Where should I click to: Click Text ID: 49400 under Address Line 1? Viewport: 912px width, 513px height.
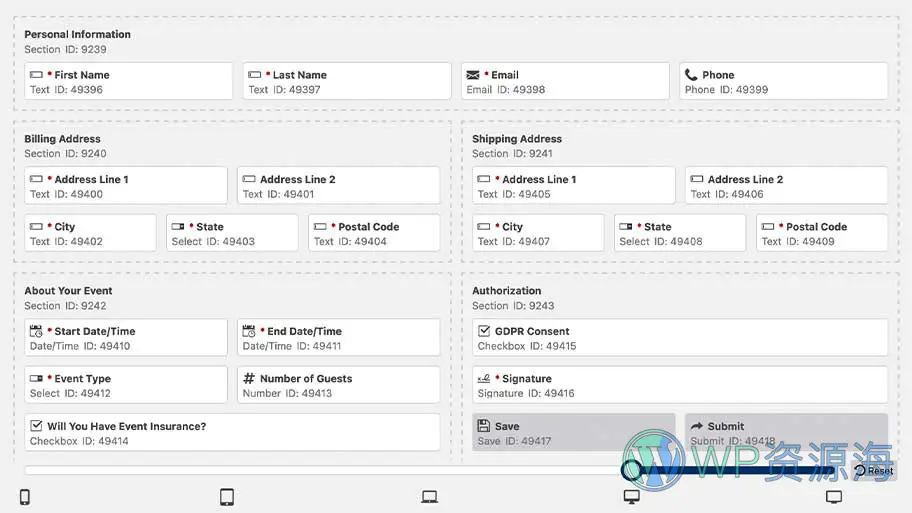[66, 194]
